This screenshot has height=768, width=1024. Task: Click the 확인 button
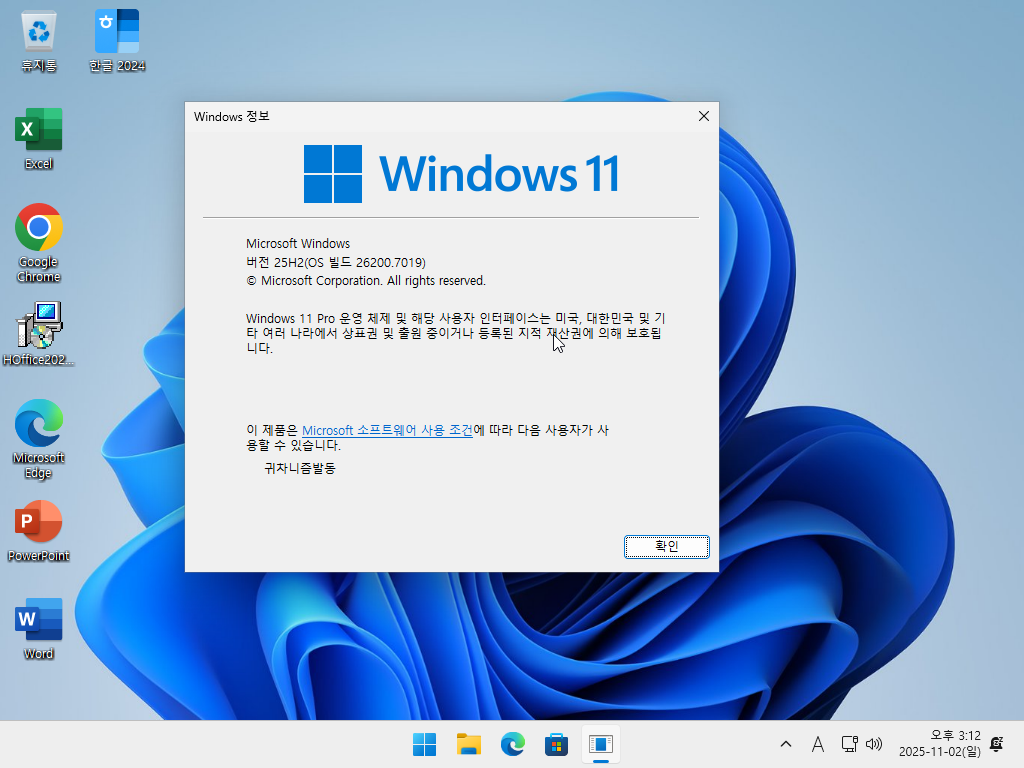tap(667, 547)
